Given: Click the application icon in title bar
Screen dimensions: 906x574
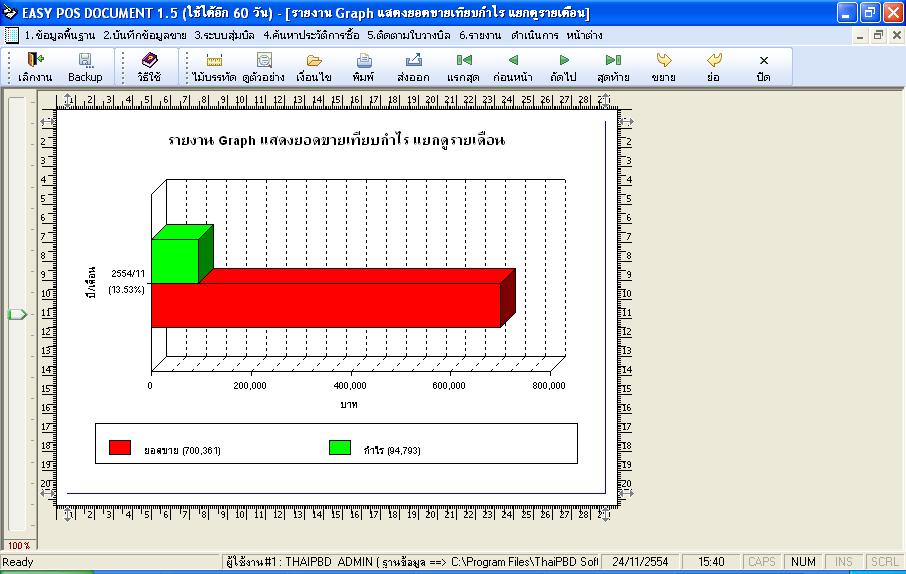Looking at the screenshot, I should 10,12.
